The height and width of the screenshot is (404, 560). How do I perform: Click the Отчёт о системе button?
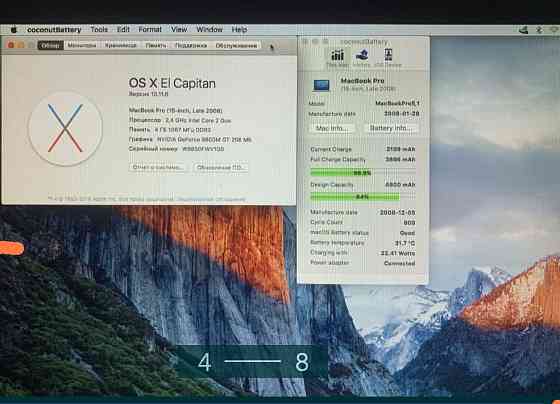(x=158, y=167)
